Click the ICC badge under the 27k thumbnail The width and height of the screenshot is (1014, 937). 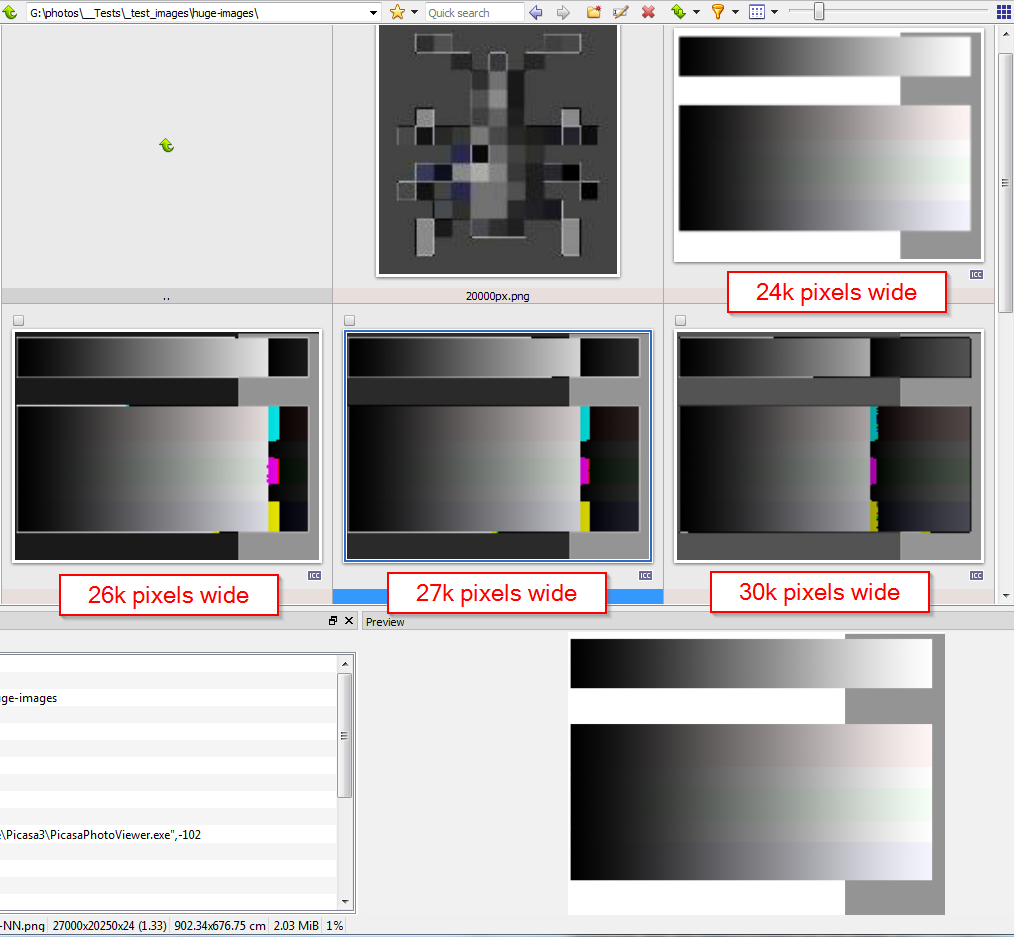(645, 576)
